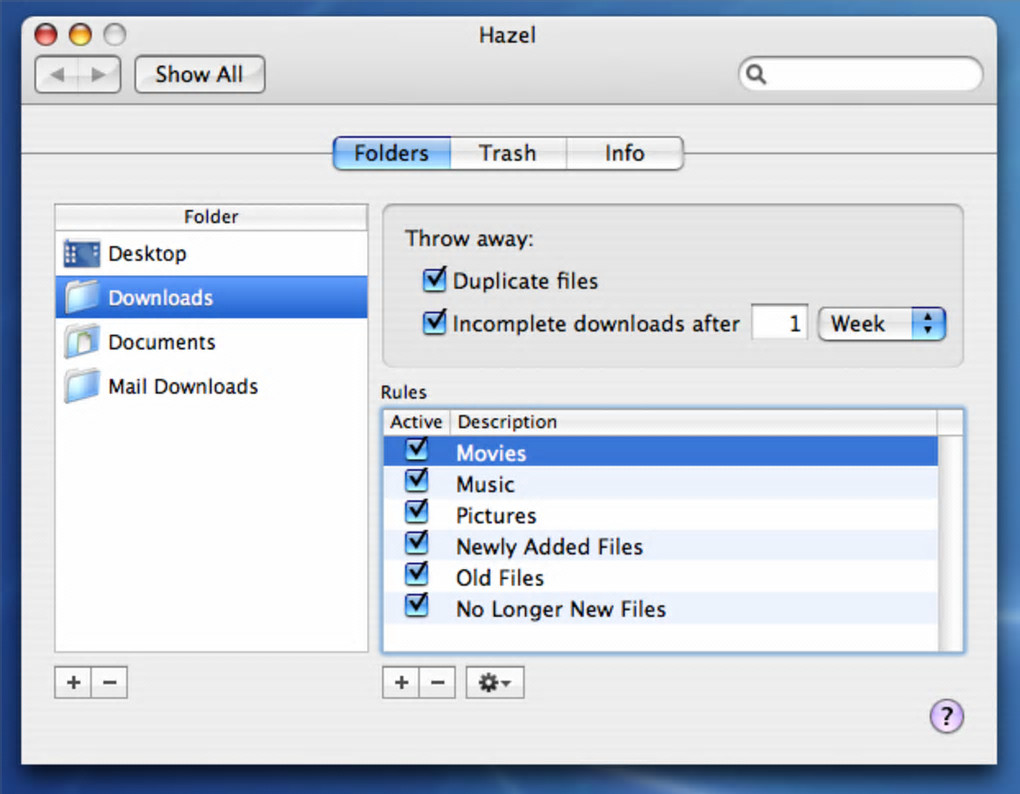The height and width of the screenshot is (794, 1020).
Task: Click the Downloads folder icon
Action: pyautogui.click(x=82, y=297)
